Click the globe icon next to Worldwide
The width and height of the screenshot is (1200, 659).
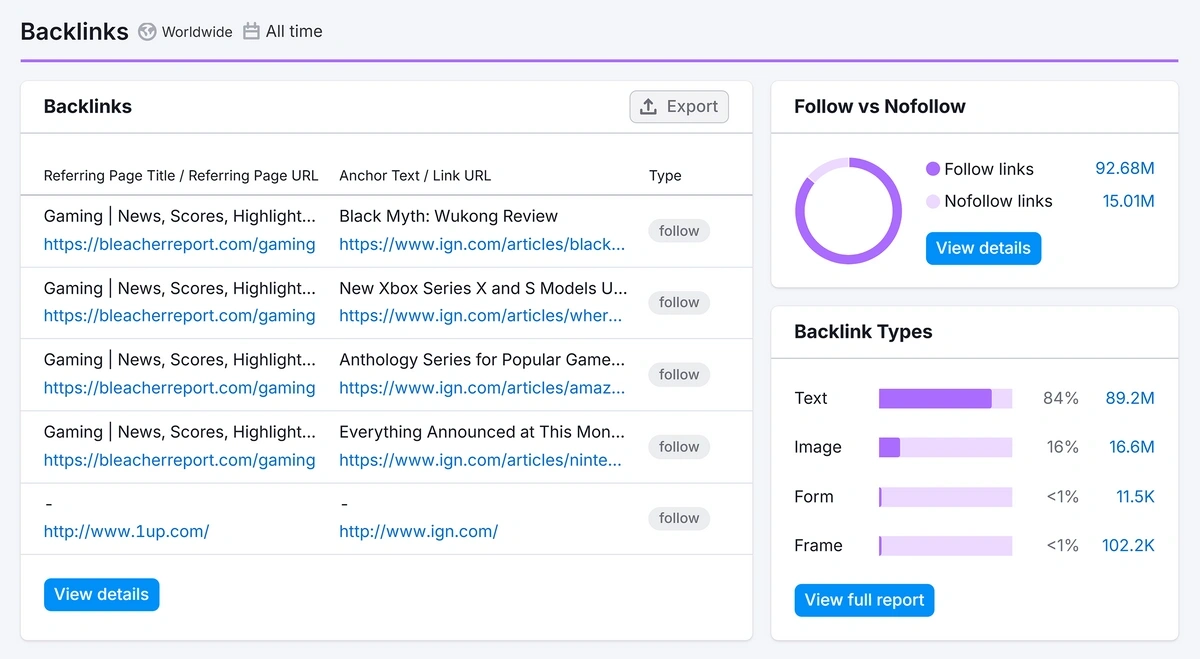(x=147, y=32)
